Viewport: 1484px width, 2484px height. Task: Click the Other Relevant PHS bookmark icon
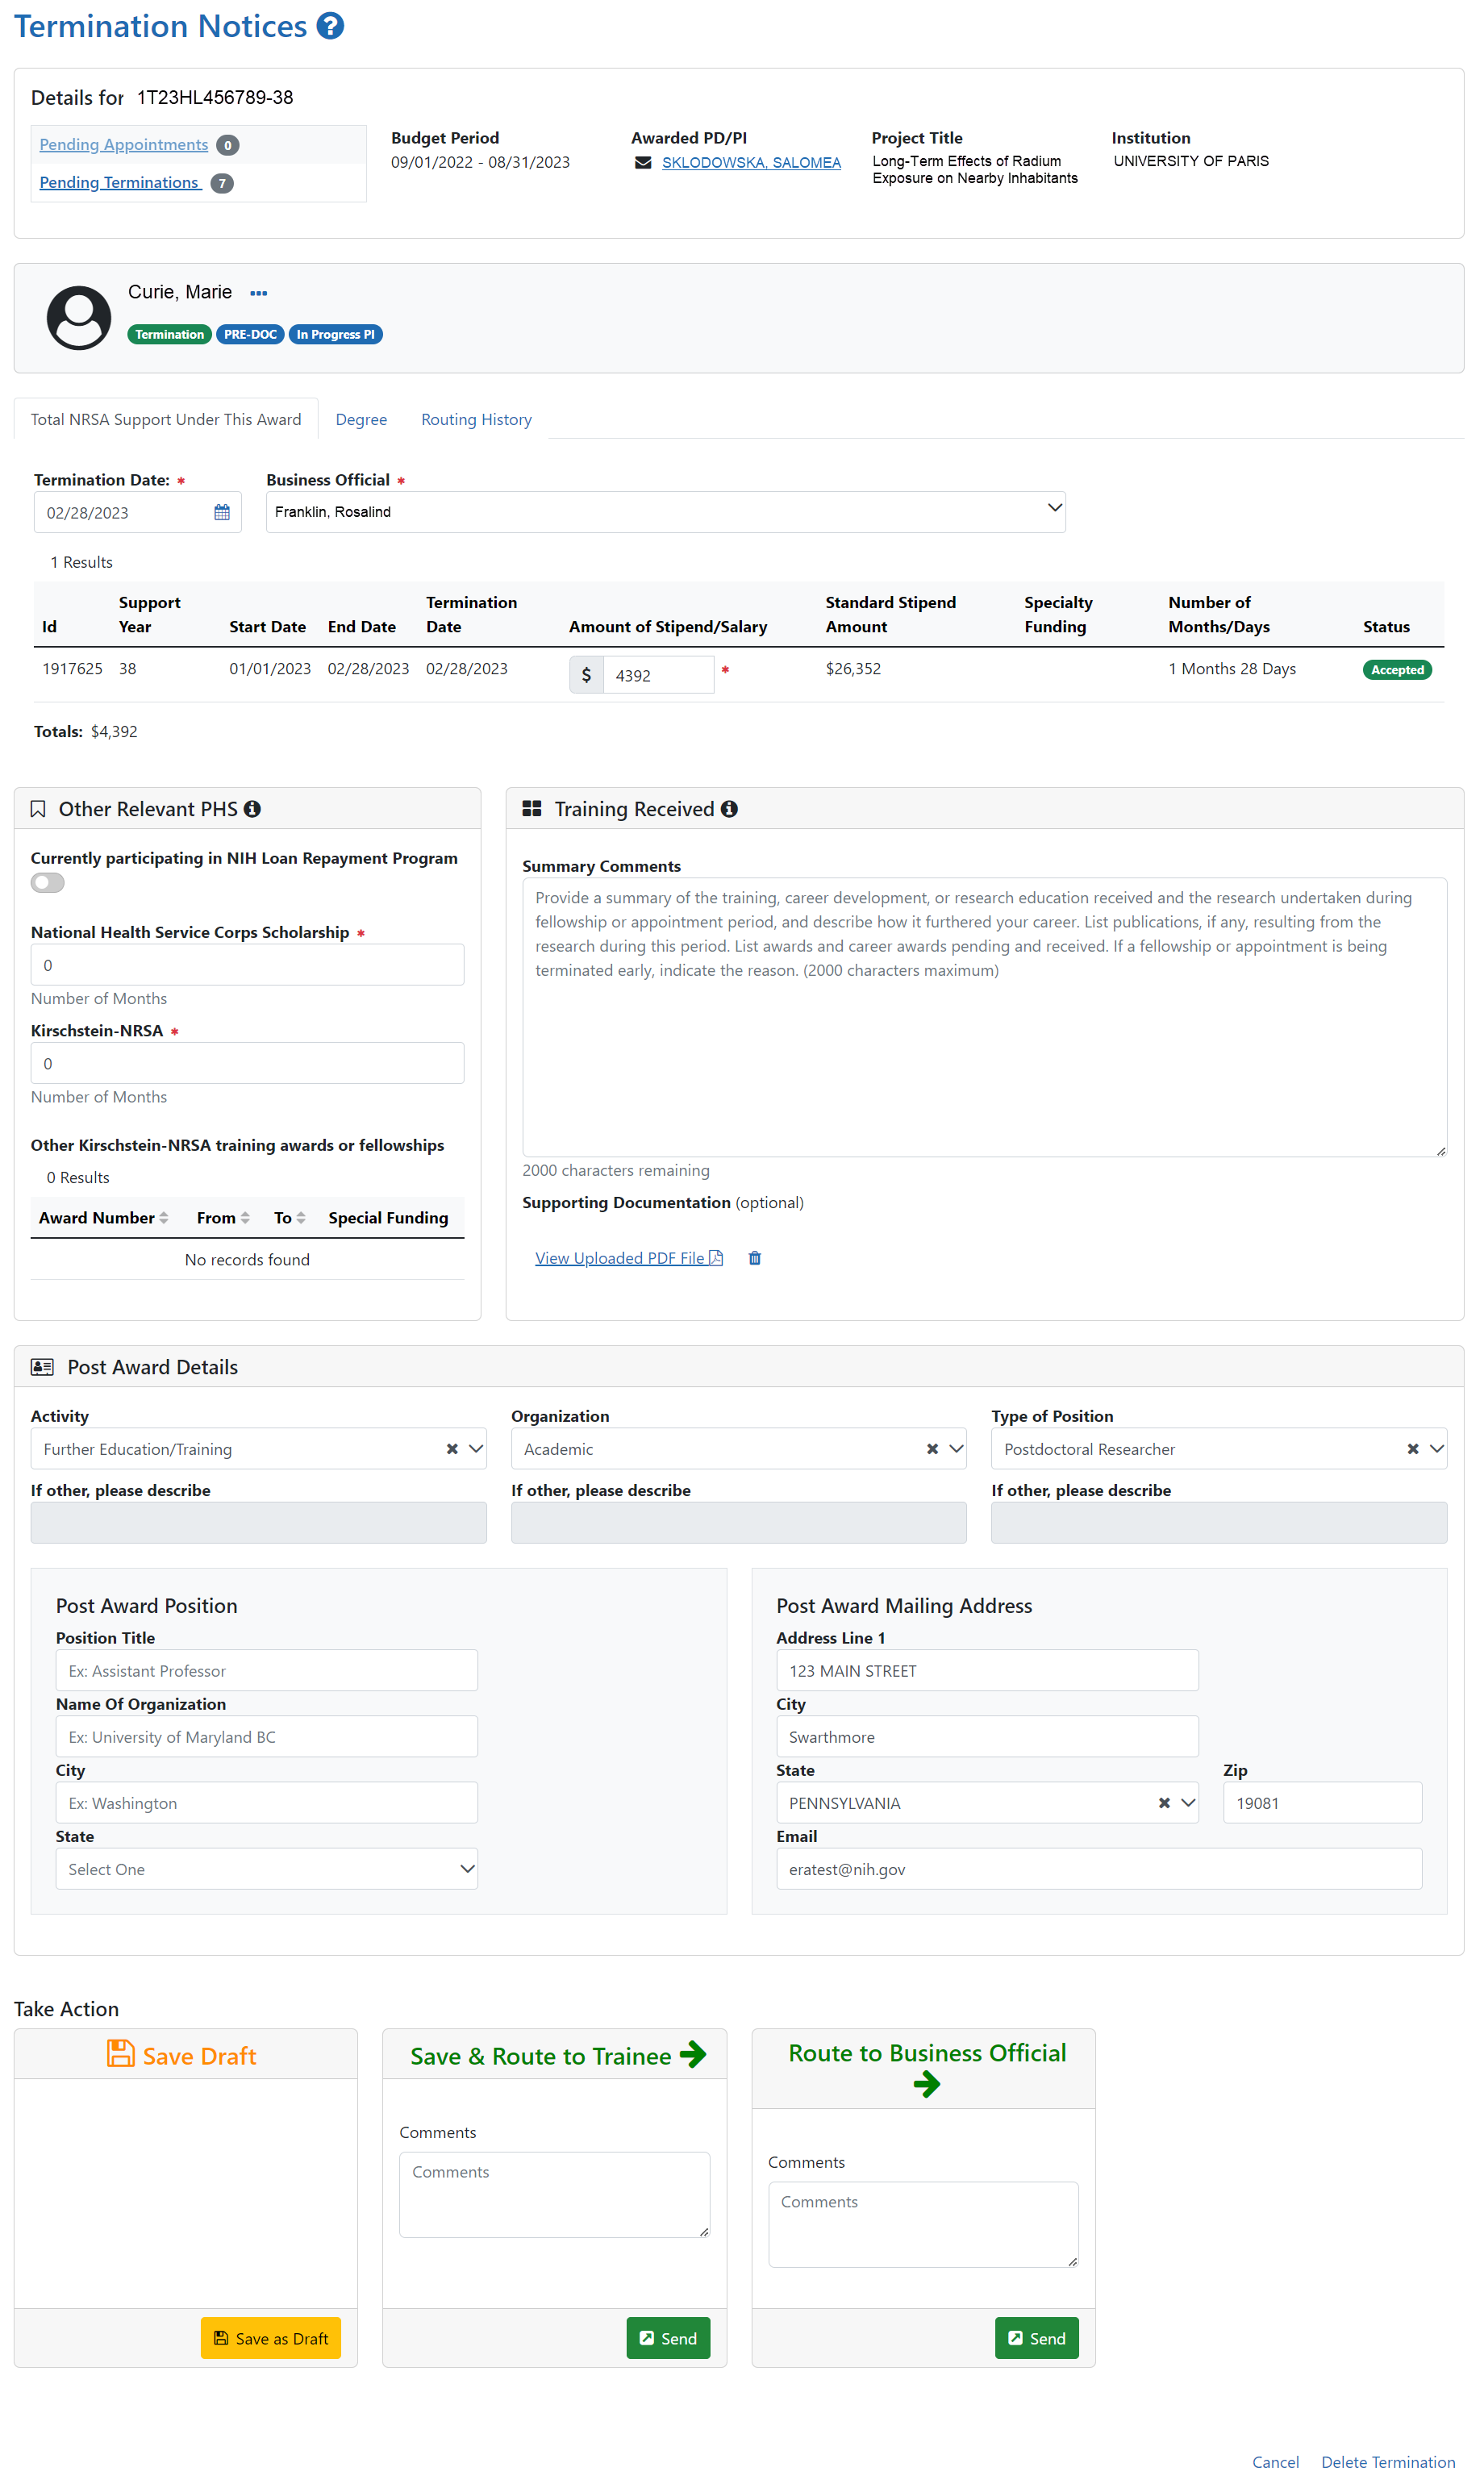click(38, 809)
